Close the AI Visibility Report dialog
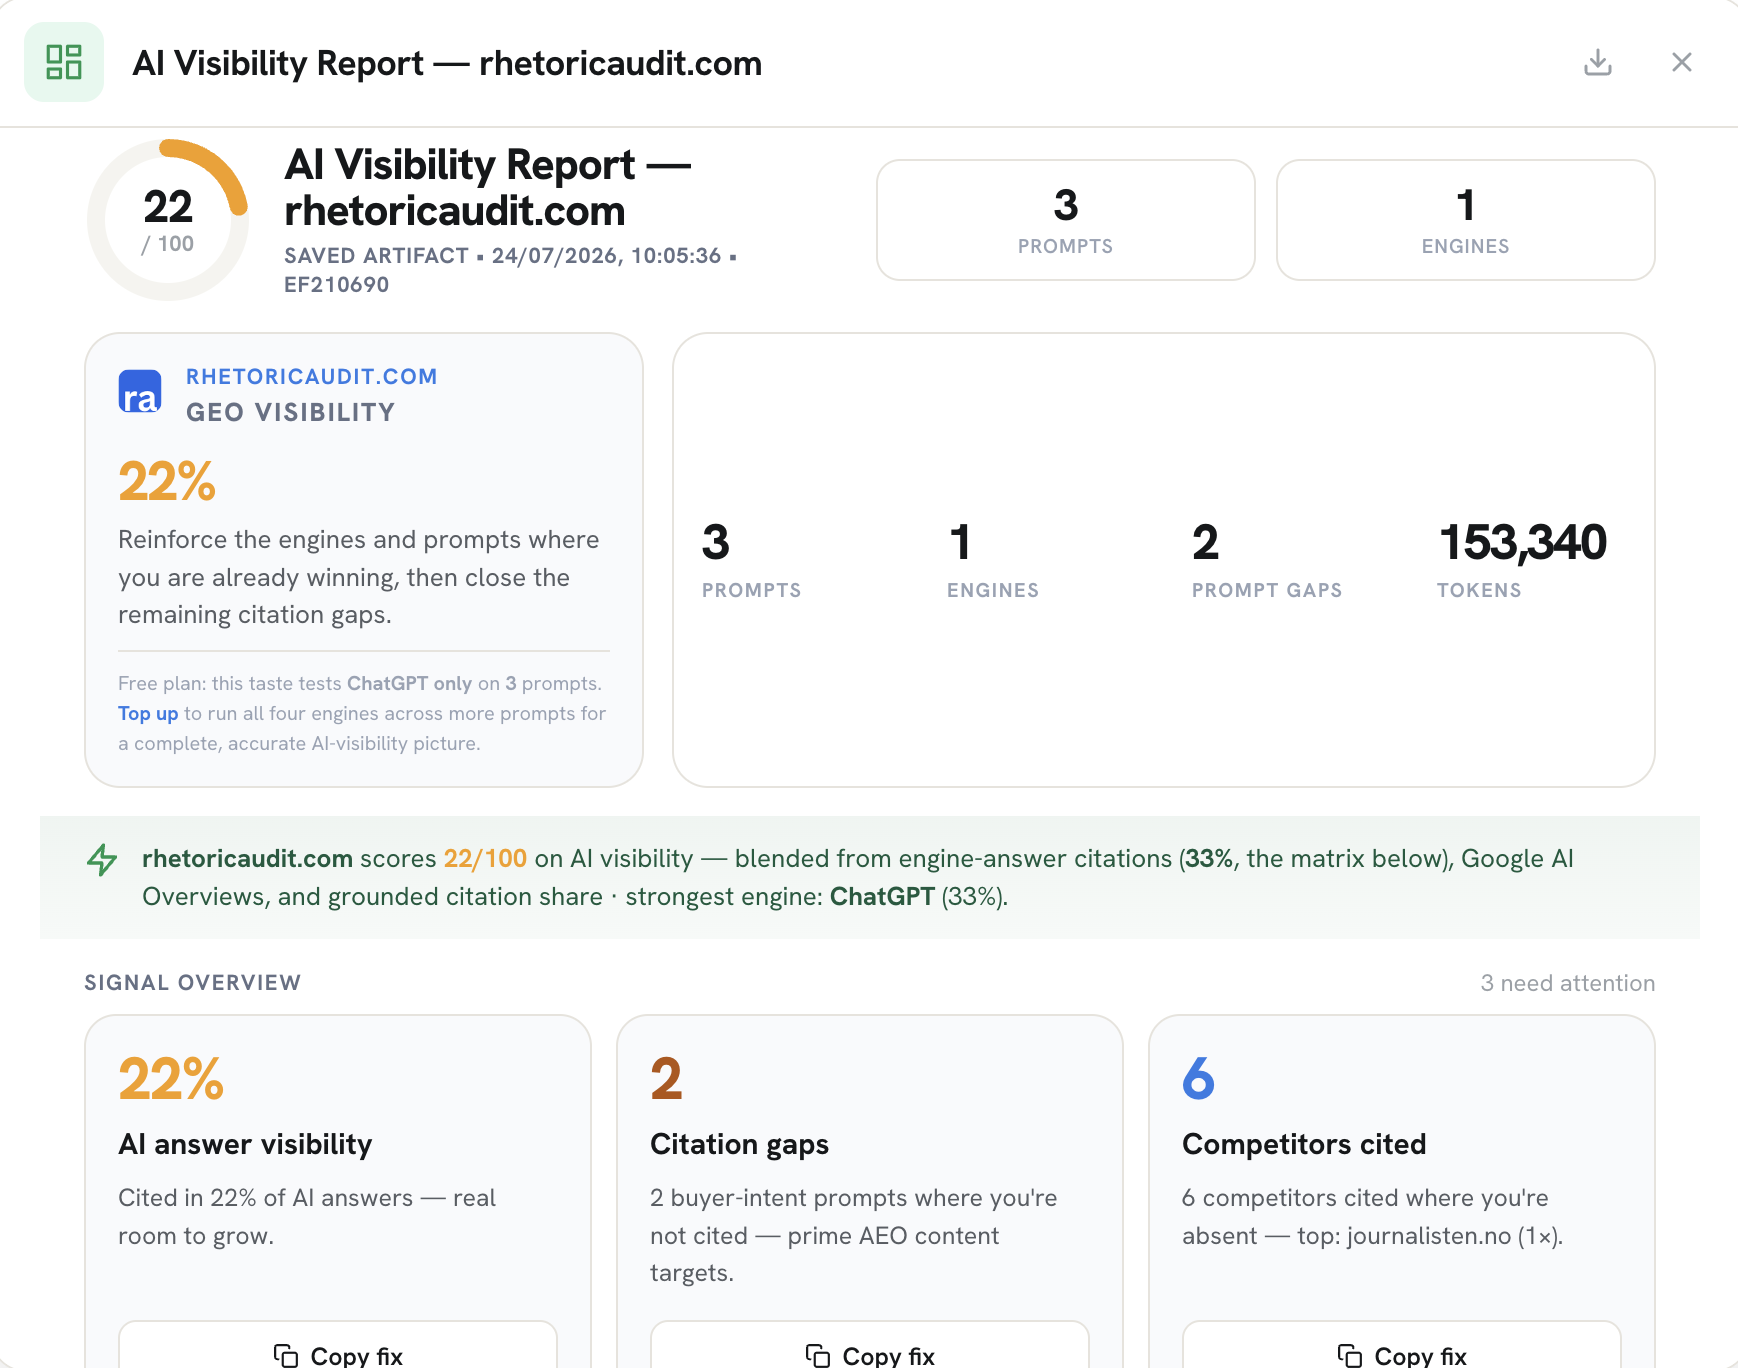1738x1368 pixels. click(1682, 62)
